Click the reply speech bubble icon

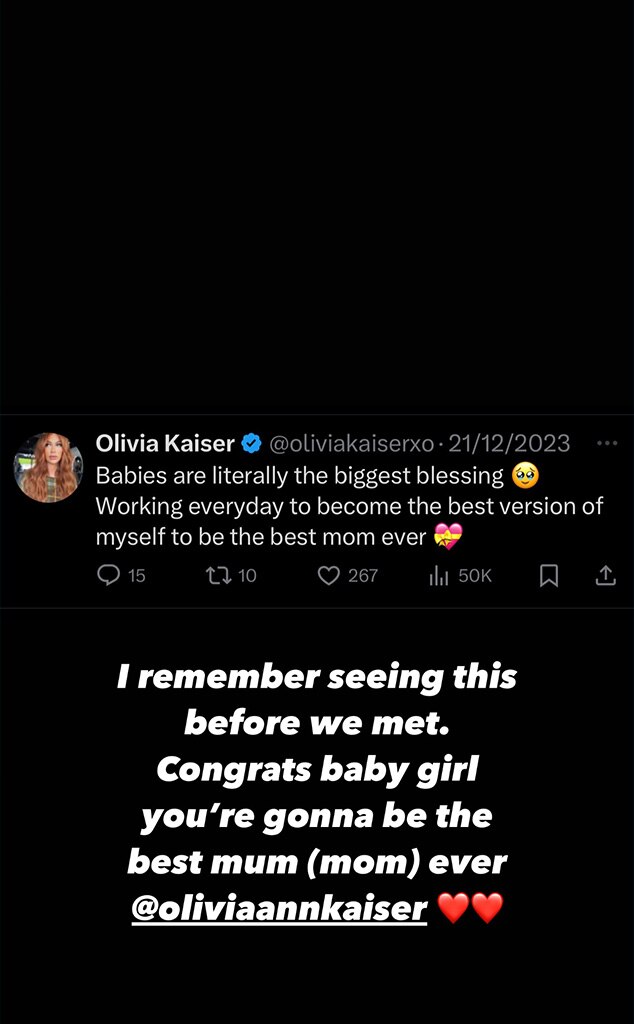coord(109,575)
